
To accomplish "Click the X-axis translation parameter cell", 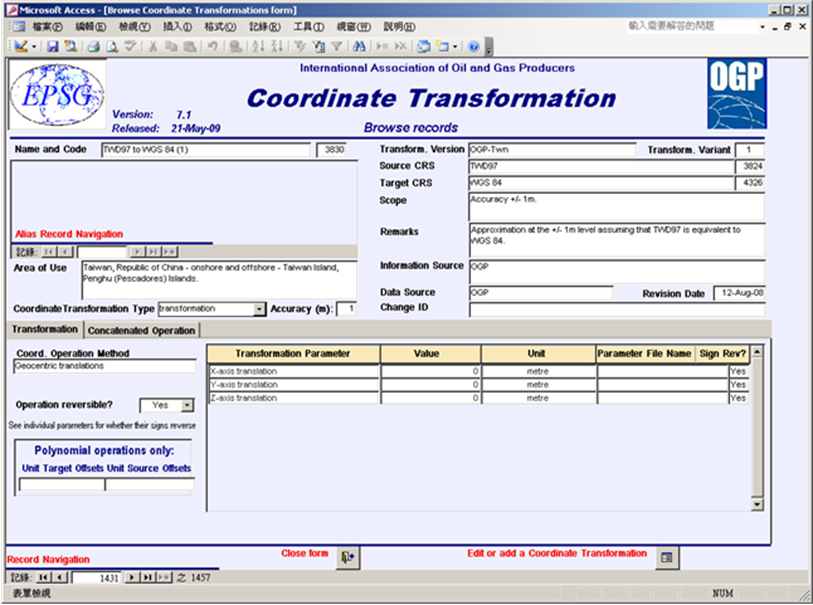I will 294,371.
